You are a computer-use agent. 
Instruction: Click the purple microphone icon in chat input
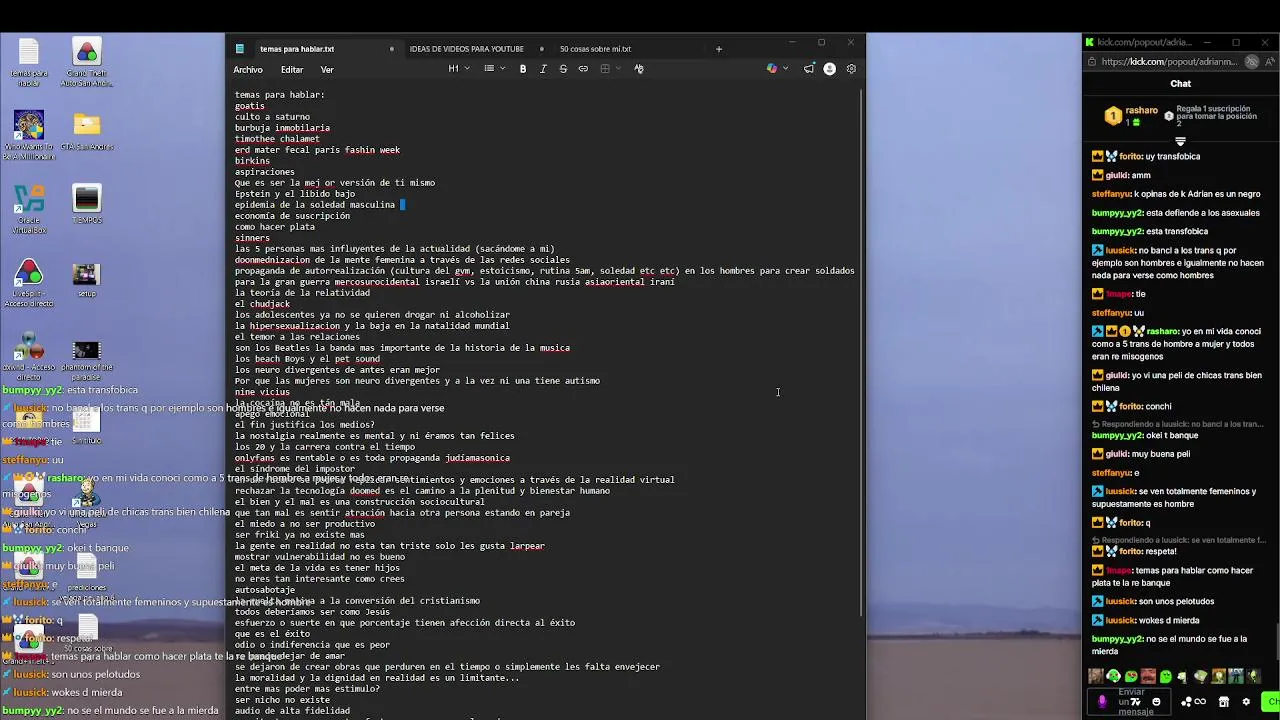1102,702
